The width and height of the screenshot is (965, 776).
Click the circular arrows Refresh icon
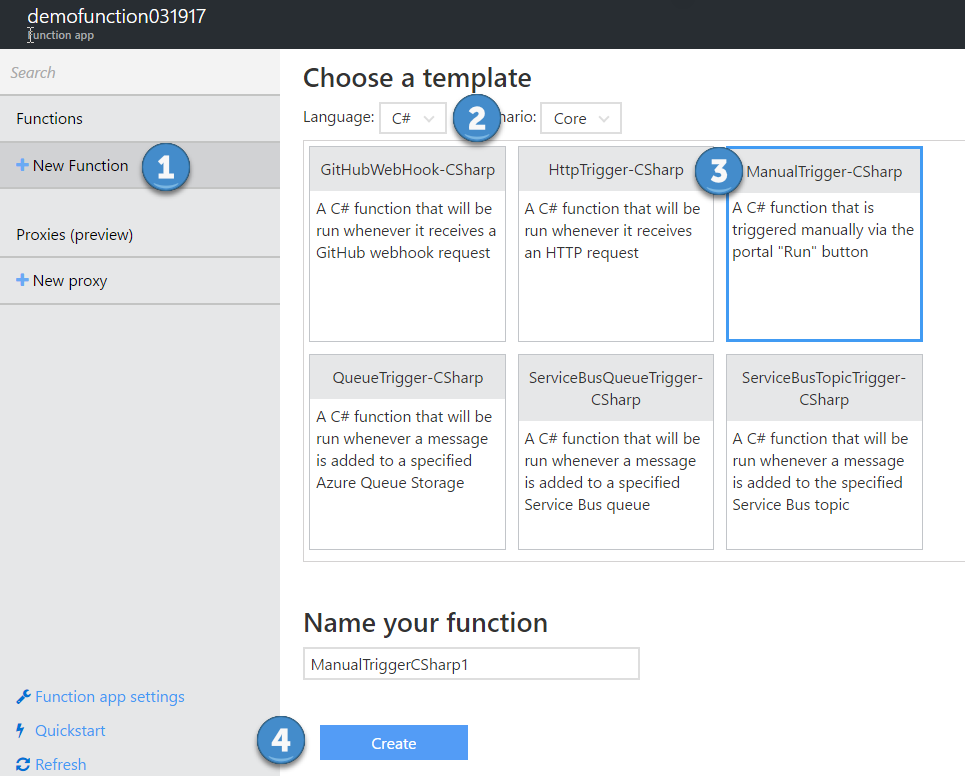click(23, 764)
